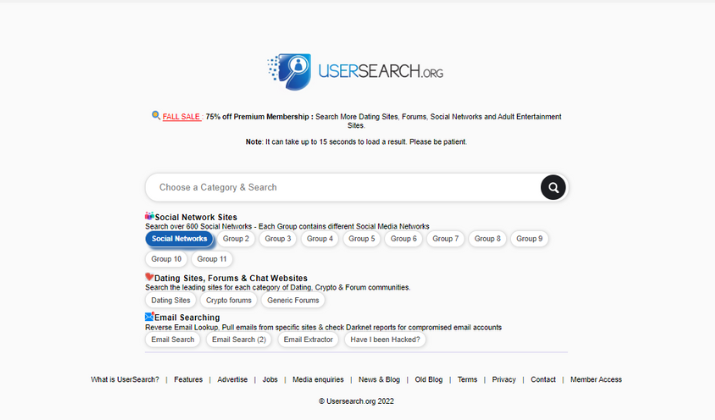Click the Search the leading sites description
The width and height of the screenshot is (715, 420).
click(x=278, y=287)
